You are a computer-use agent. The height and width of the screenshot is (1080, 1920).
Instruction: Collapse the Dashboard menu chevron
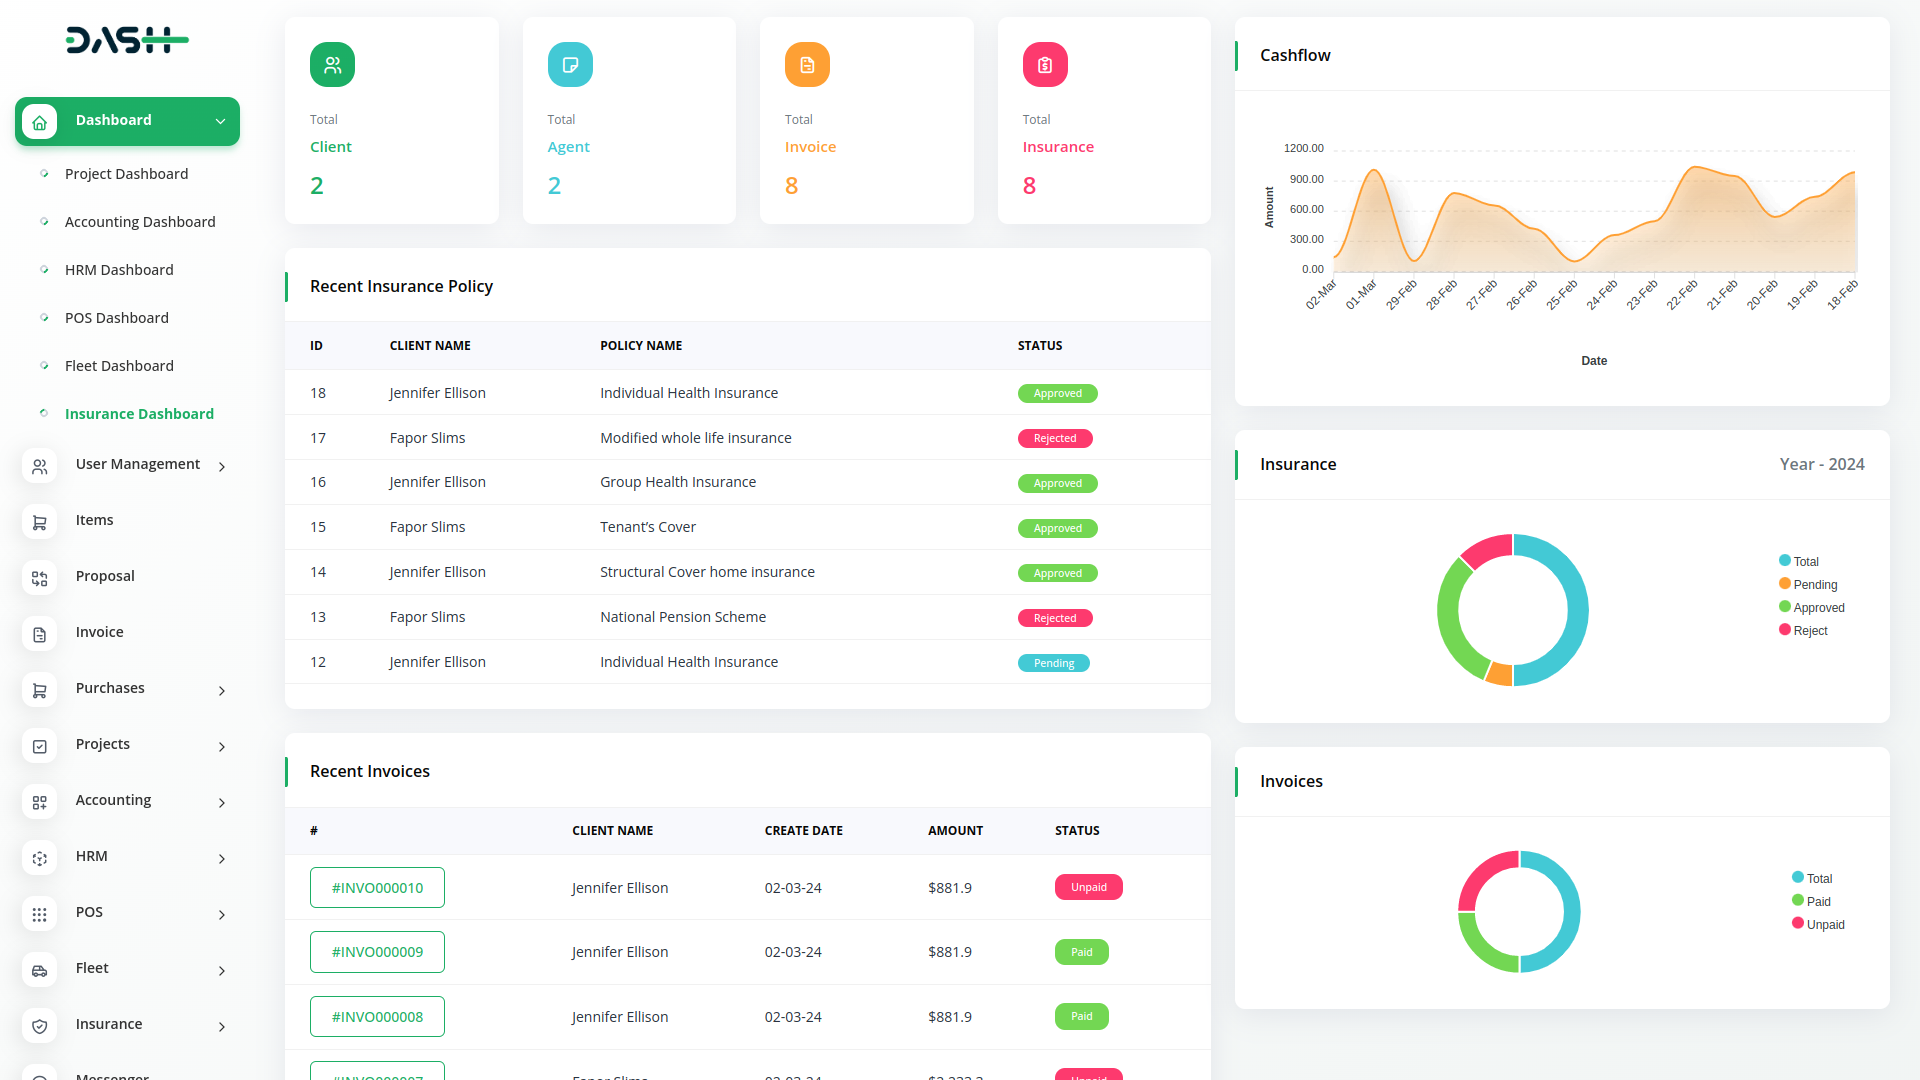[x=220, y=122]
